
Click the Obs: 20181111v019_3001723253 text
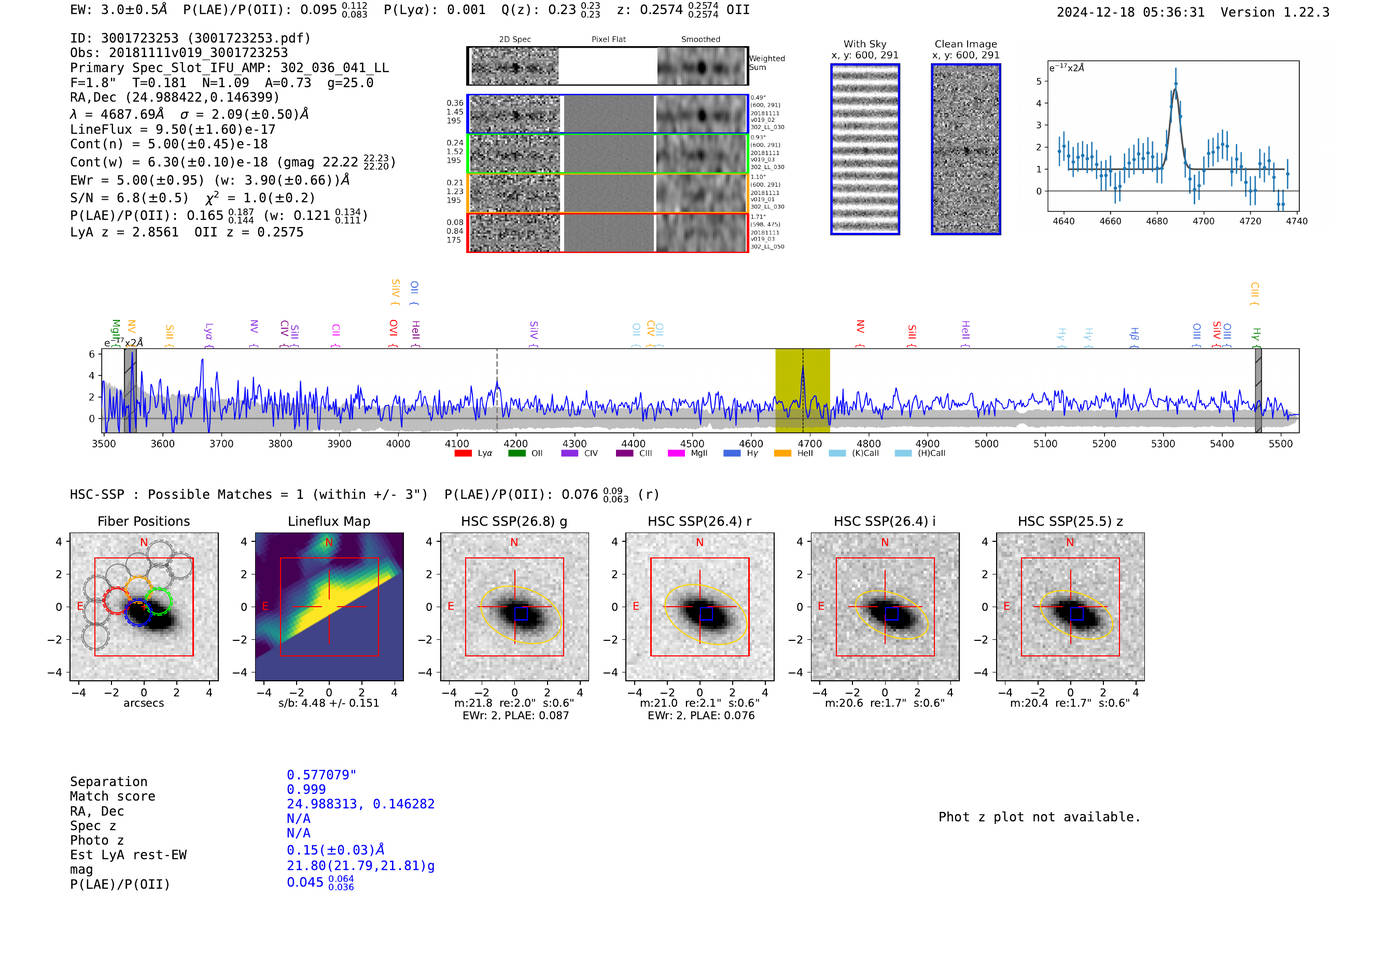pyautogui.click(x=179, y=53)
